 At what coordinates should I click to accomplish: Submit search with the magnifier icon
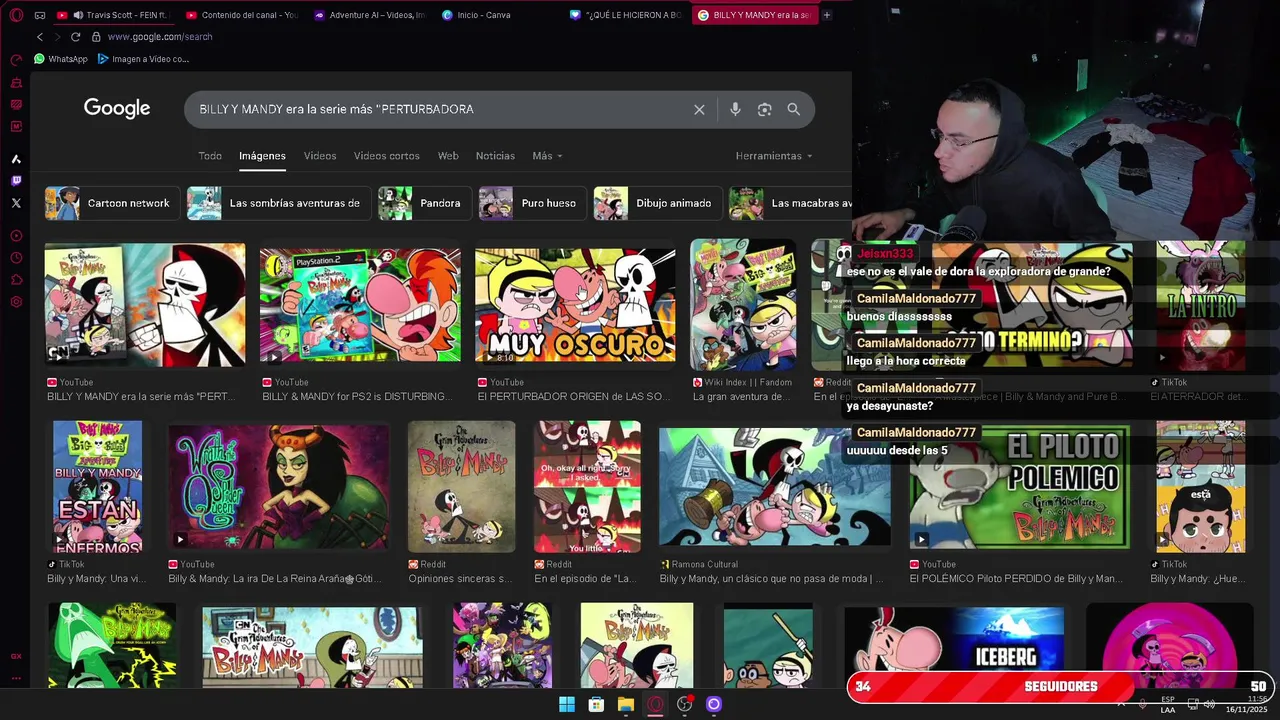point(793,109)
